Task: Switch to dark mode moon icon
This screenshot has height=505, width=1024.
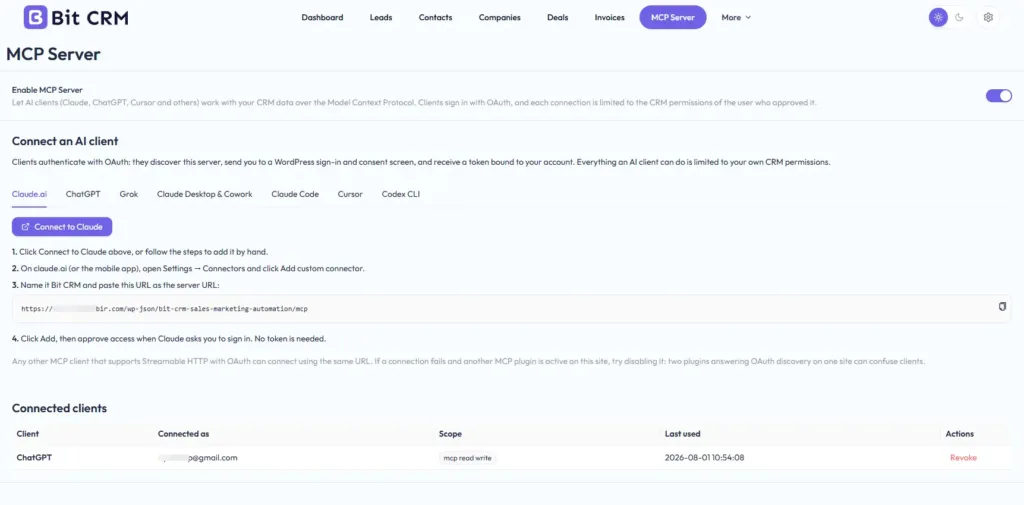Action: [x=959, y=18]
